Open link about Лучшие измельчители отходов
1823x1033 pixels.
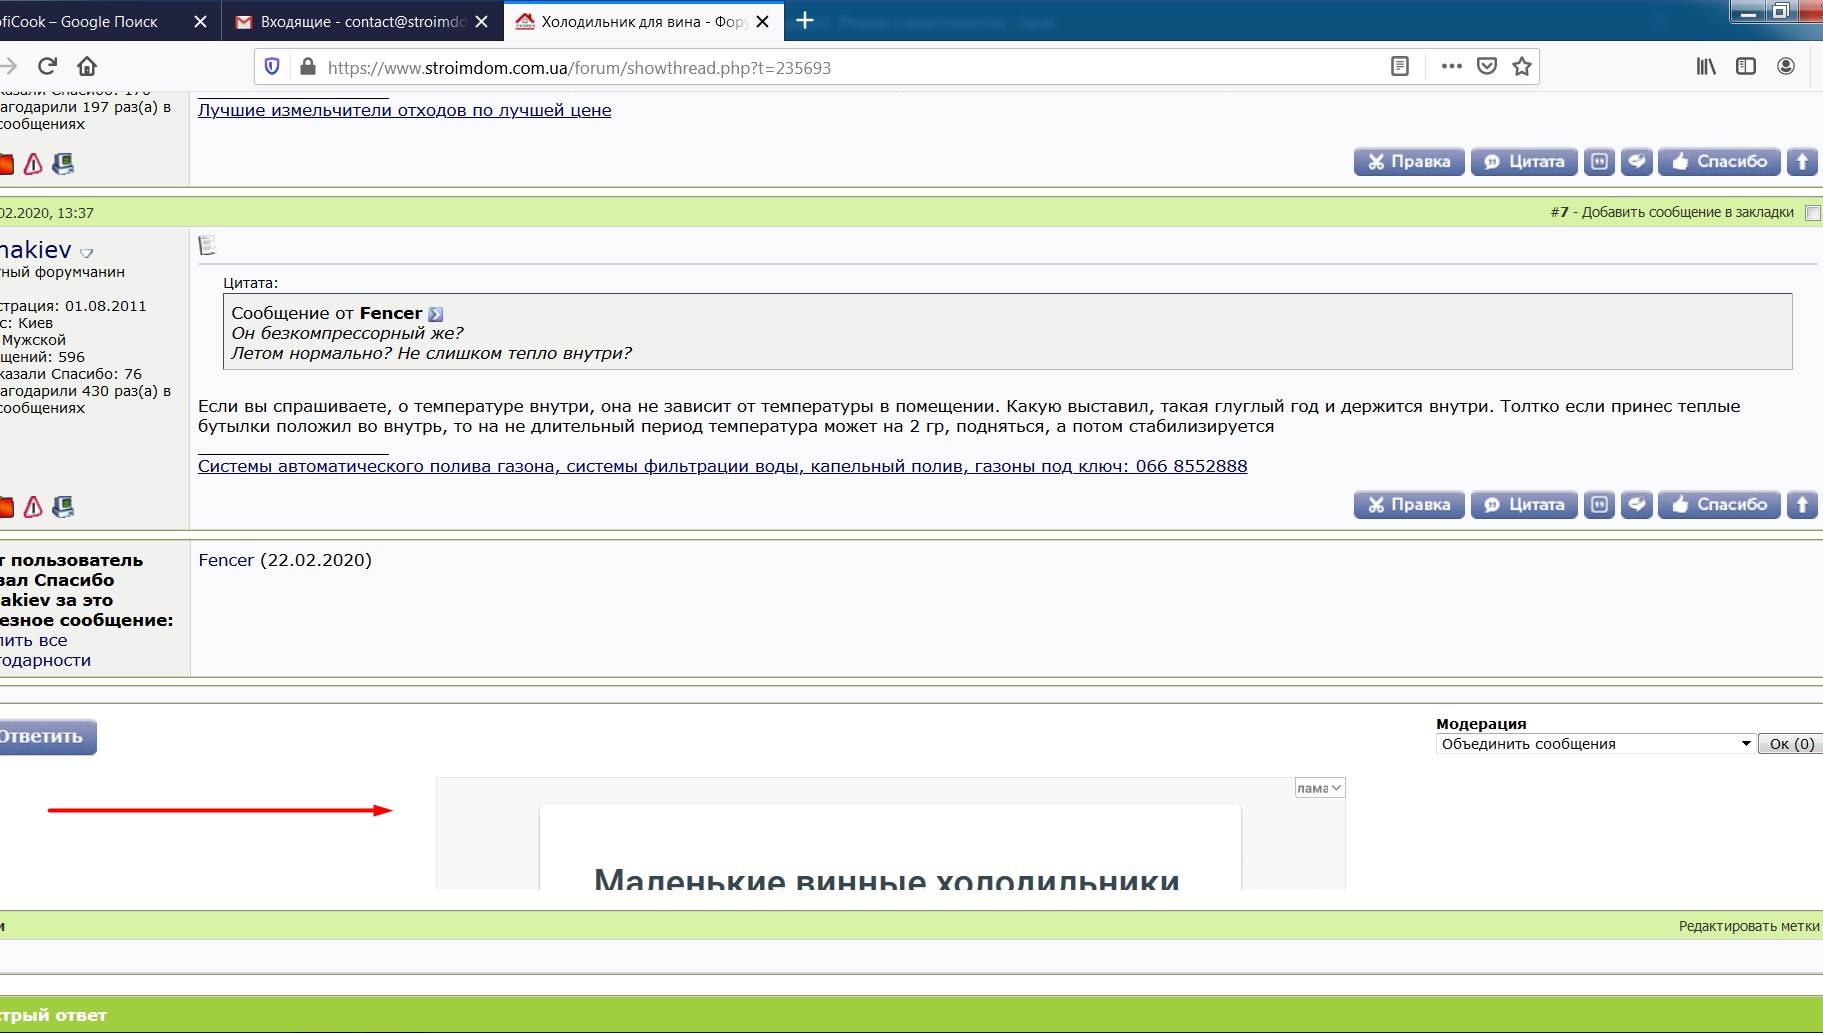404,110
